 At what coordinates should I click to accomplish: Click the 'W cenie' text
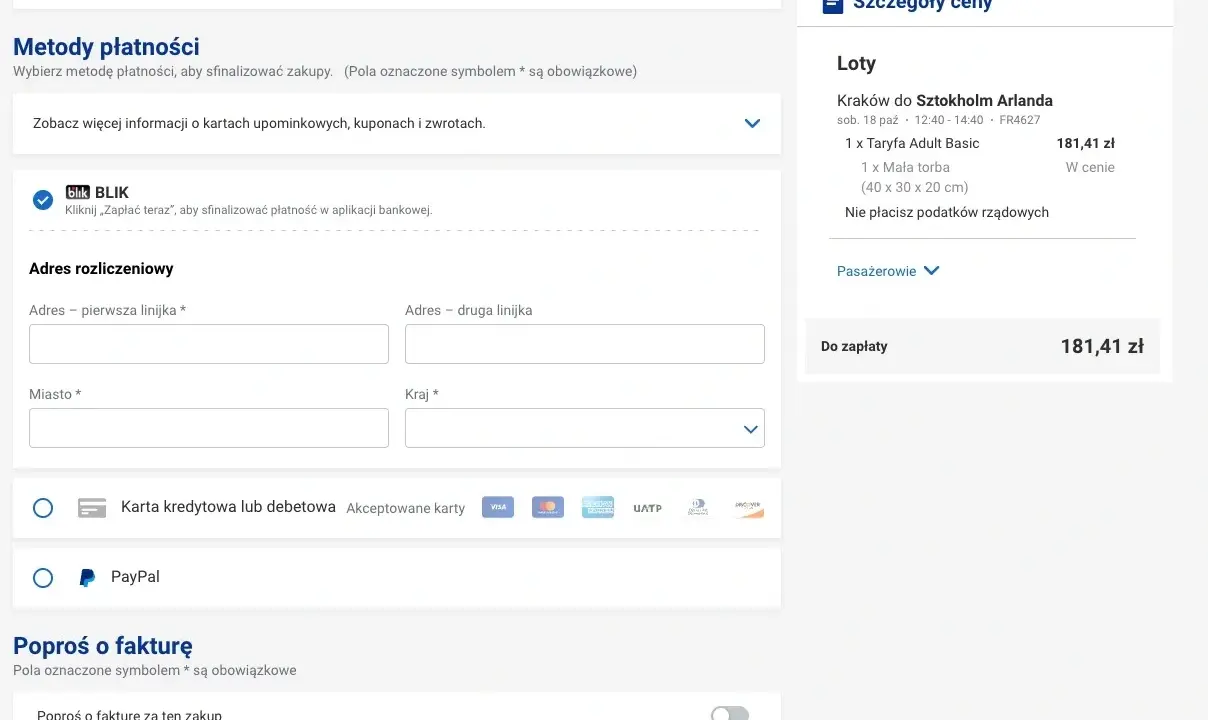(1090, 168)
